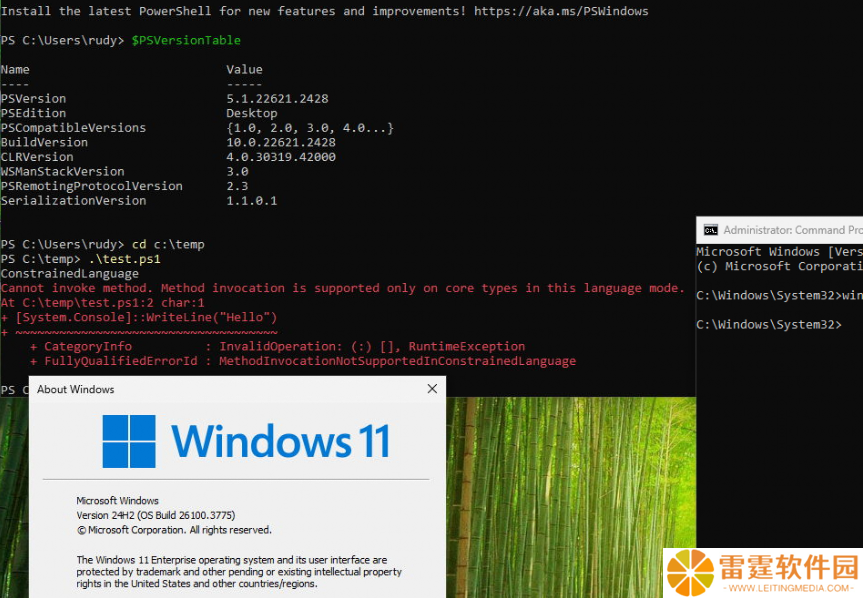Click the PSCompatibleVersions value list

(310, 128)
